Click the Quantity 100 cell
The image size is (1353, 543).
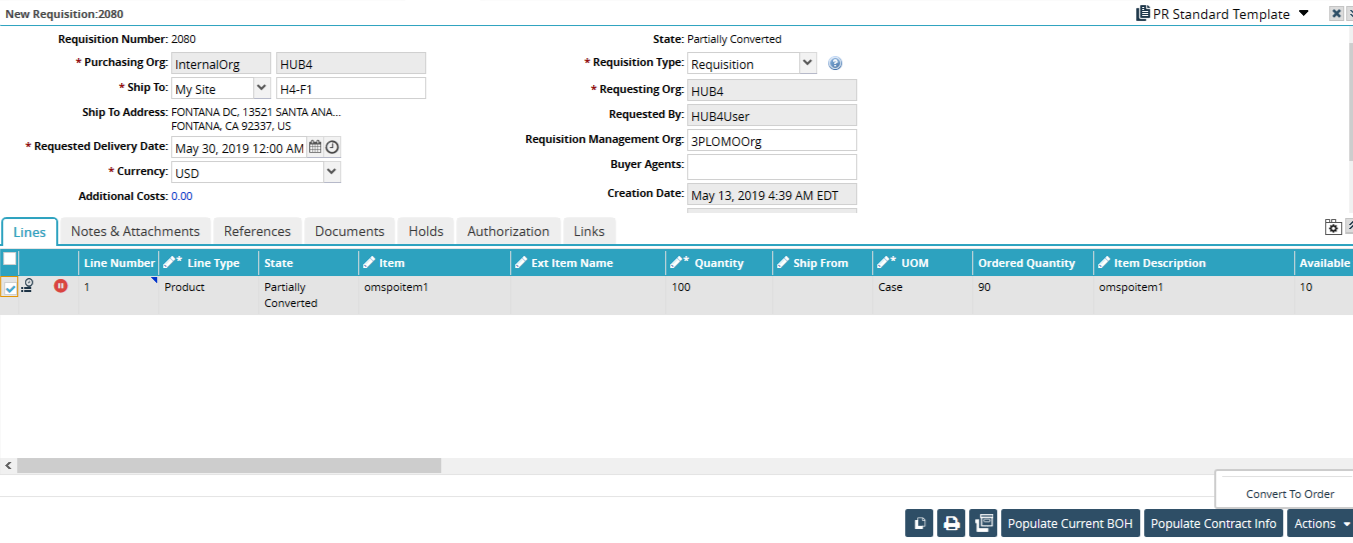[719, 295]
